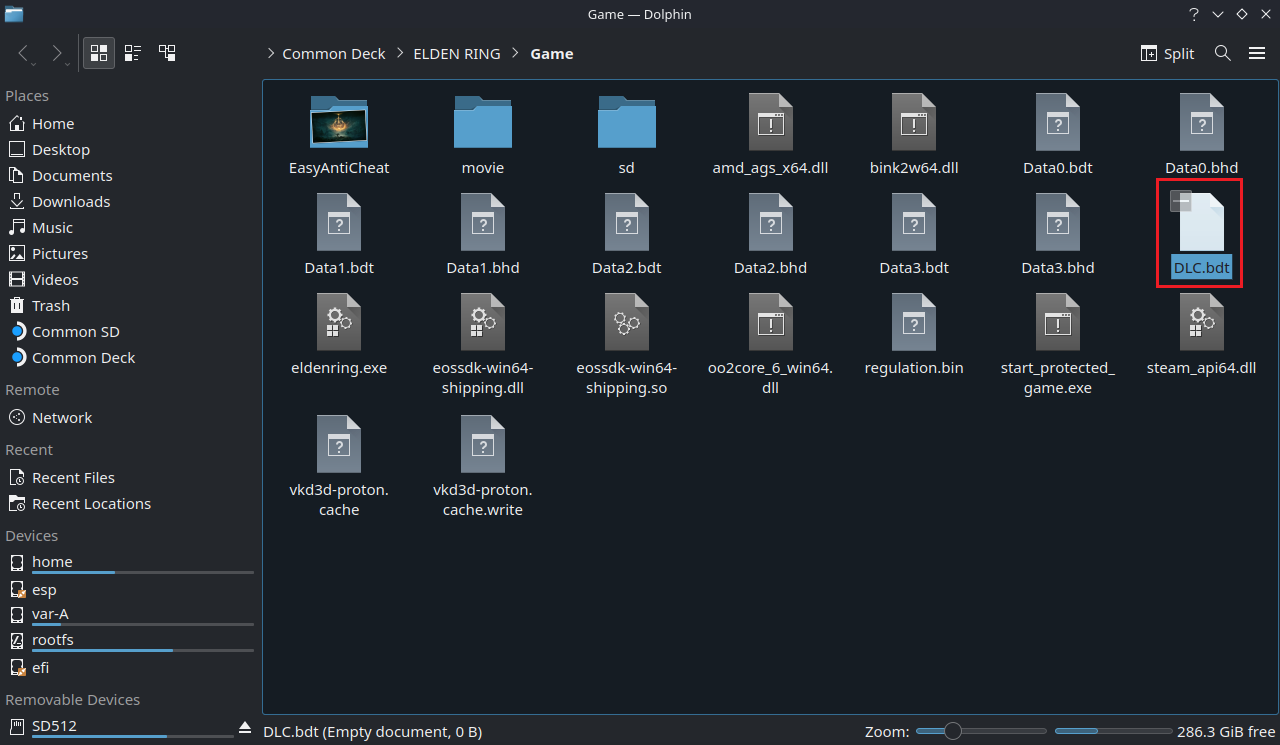This screenshot has height=745, width=1280.
Task: Select regulation.bin file
Action: (914, 335)
